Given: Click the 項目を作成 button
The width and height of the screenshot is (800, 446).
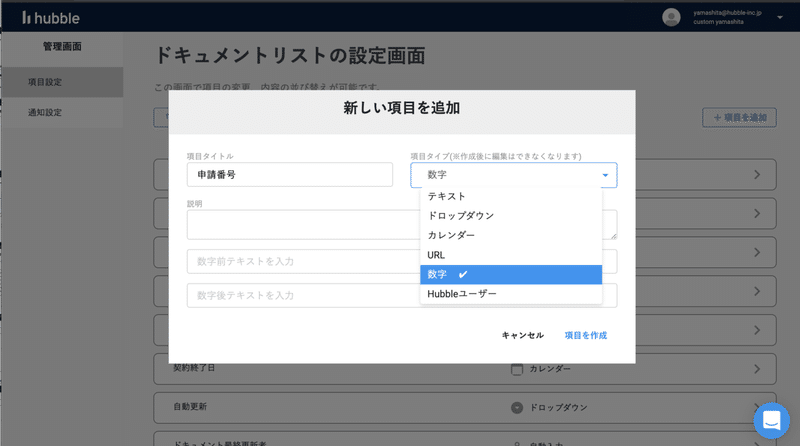Looking at the screenshot, I should [586, 335].
